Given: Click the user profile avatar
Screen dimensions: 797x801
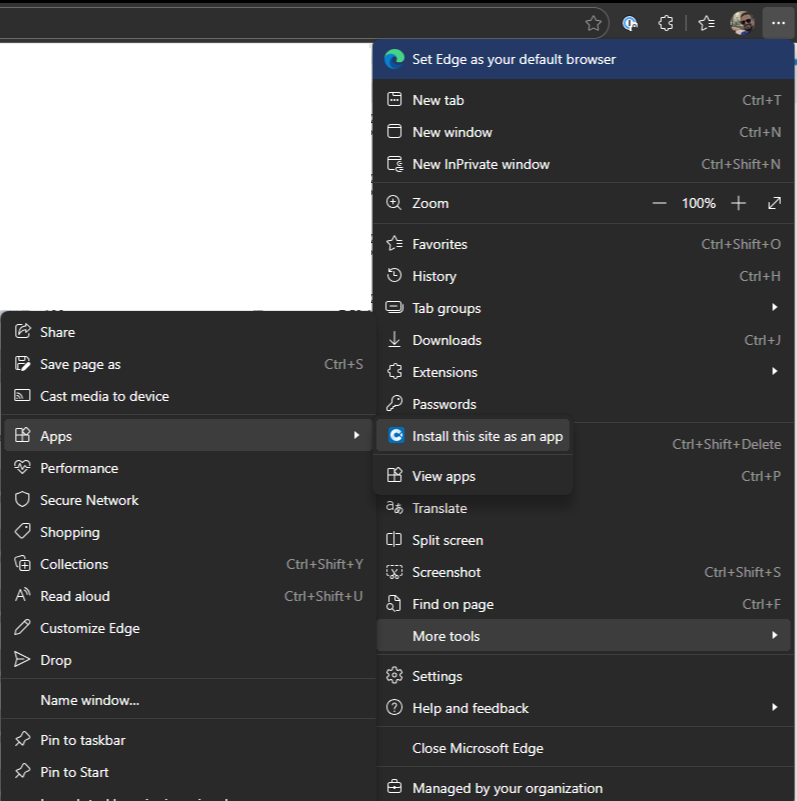Looking at the screenshot, I should tap(741, 23).
